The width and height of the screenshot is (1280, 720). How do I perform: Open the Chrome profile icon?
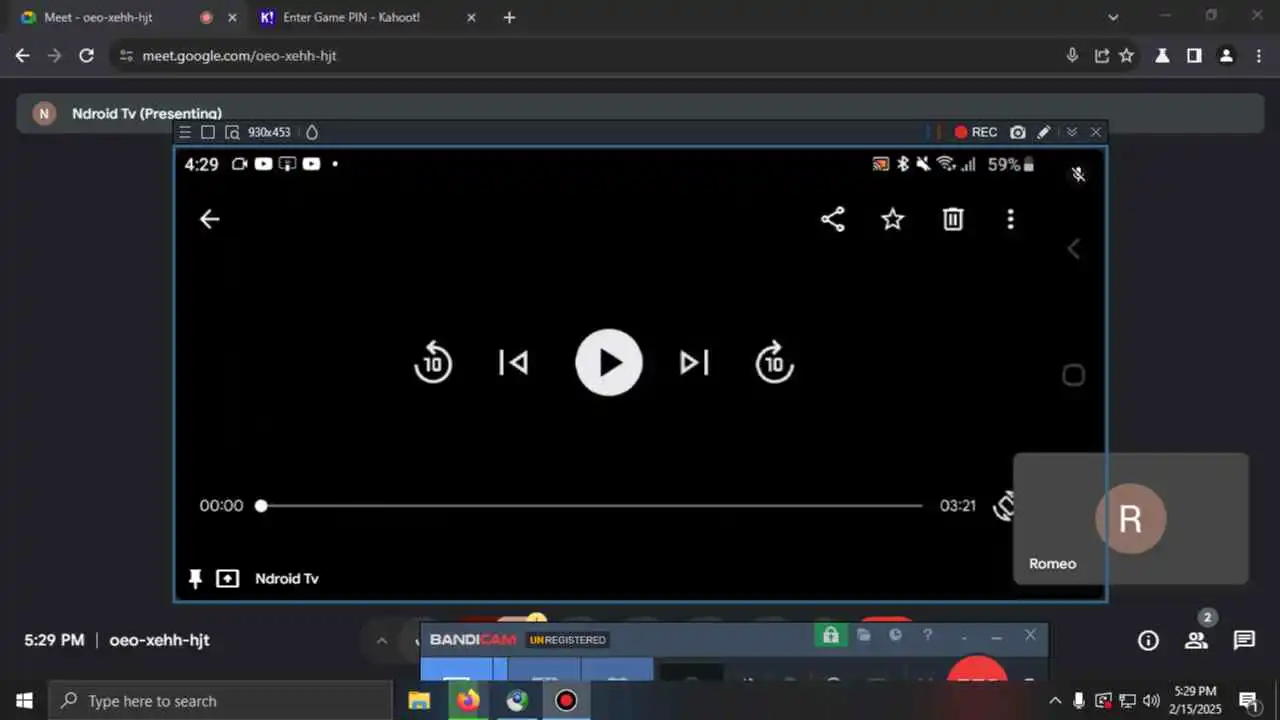[1226, 56]
